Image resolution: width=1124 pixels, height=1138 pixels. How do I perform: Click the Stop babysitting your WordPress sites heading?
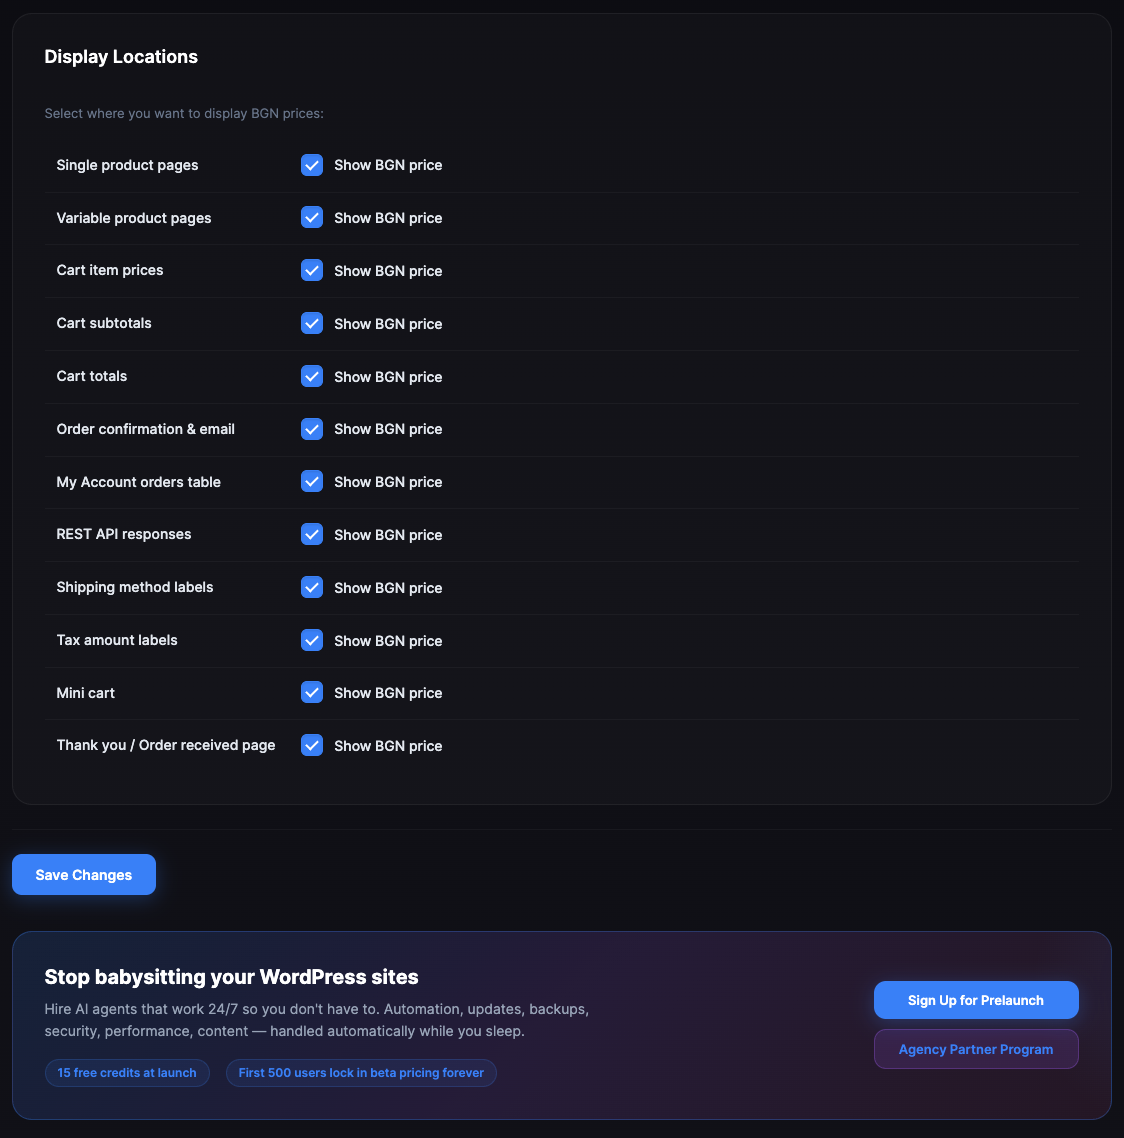[231, 977]
